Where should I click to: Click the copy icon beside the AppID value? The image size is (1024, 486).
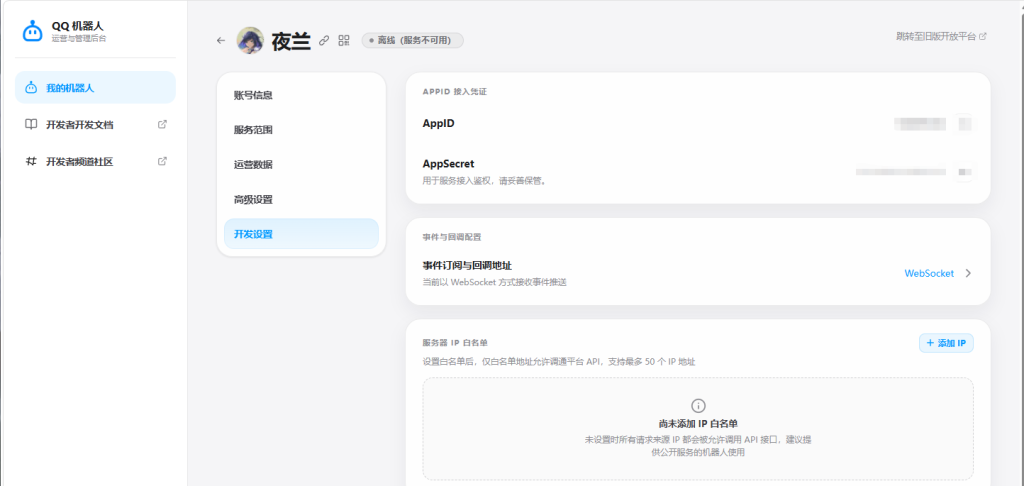pos(964,123)
